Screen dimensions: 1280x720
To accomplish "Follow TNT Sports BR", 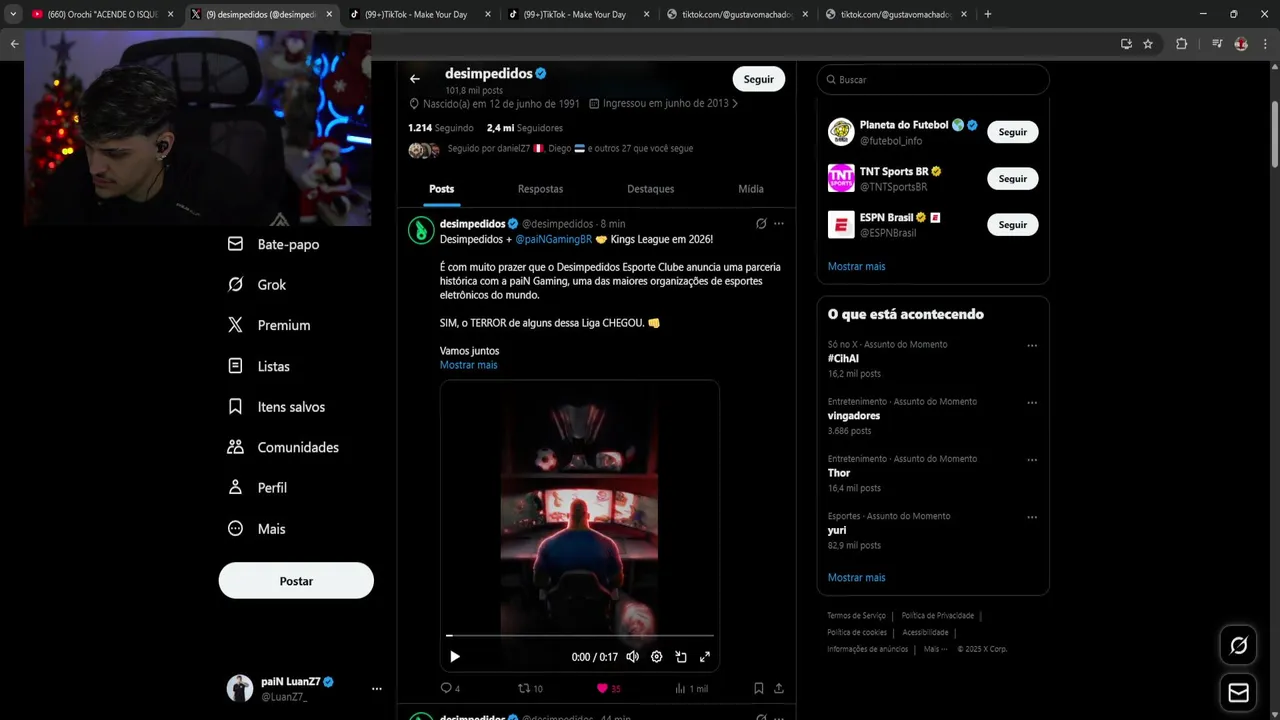I will [x=1013, y=178].
